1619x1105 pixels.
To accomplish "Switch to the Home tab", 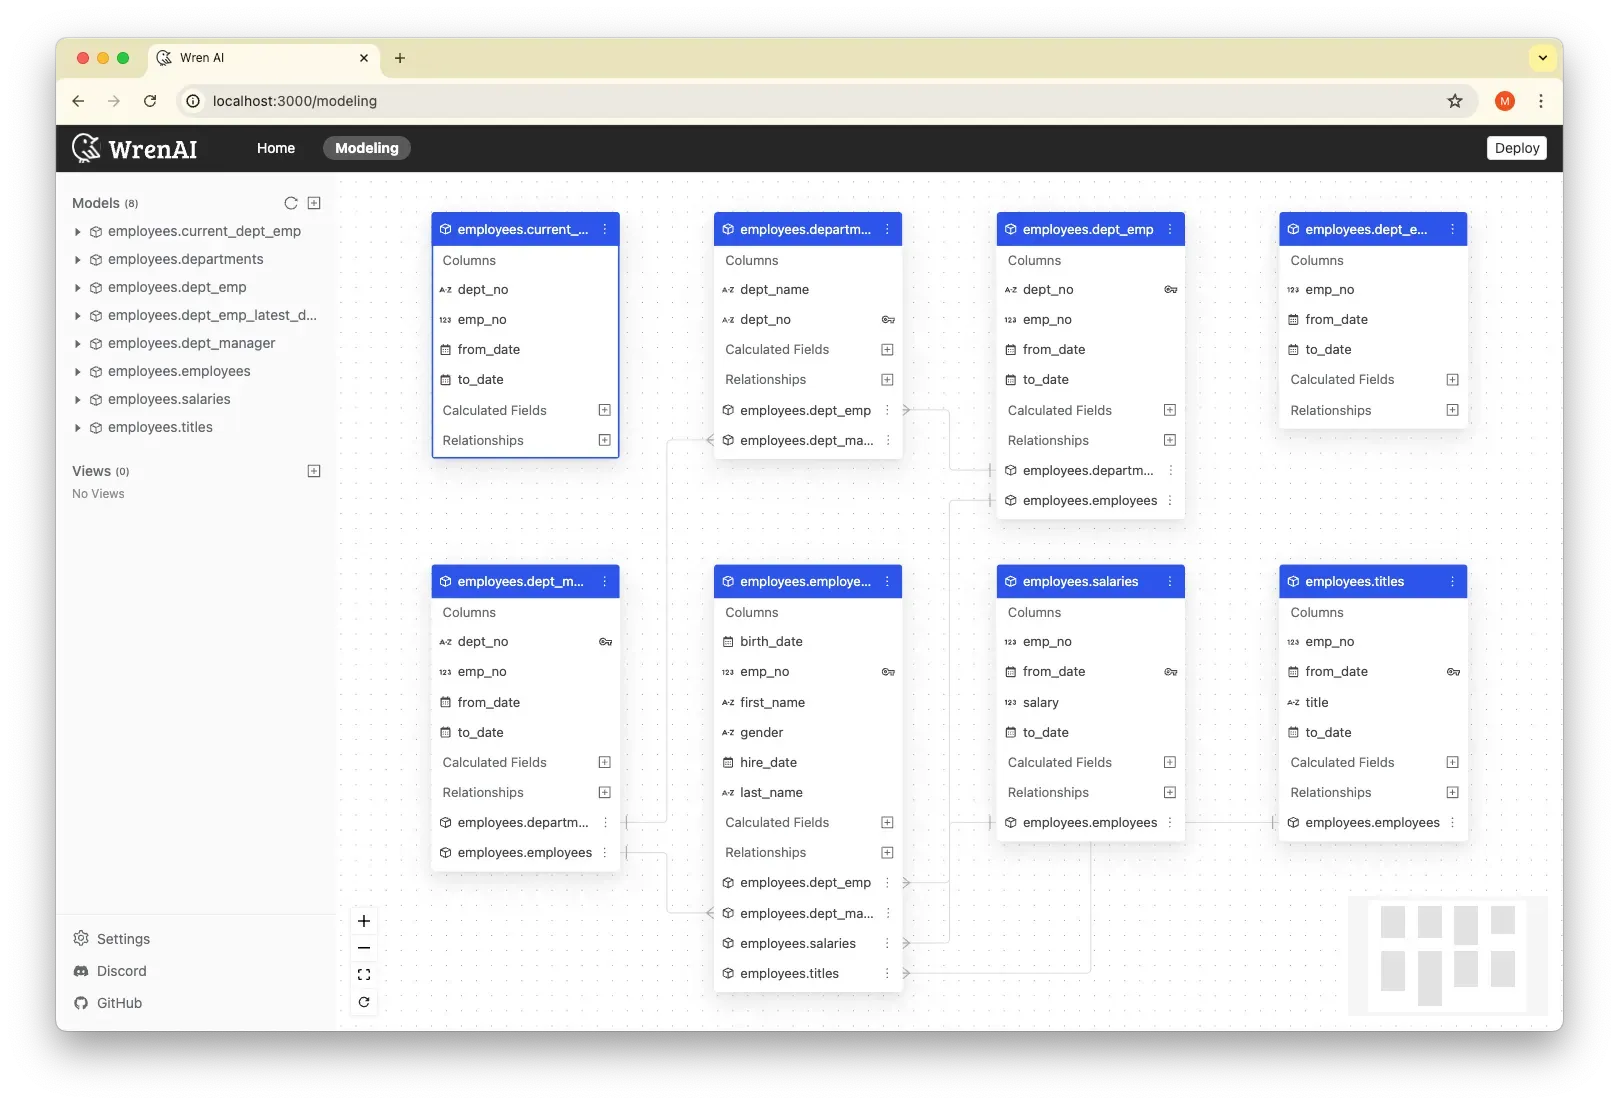I will click(276, 148).
